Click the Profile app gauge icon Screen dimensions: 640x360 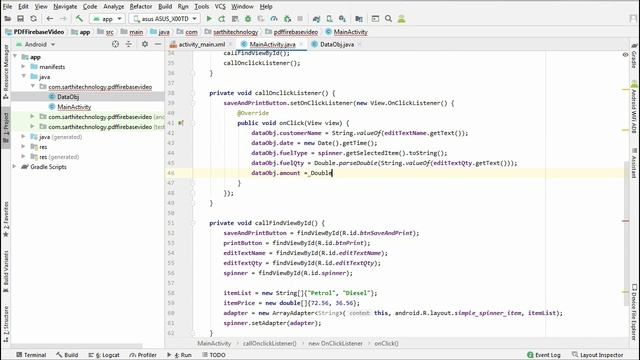click(274, 19)
